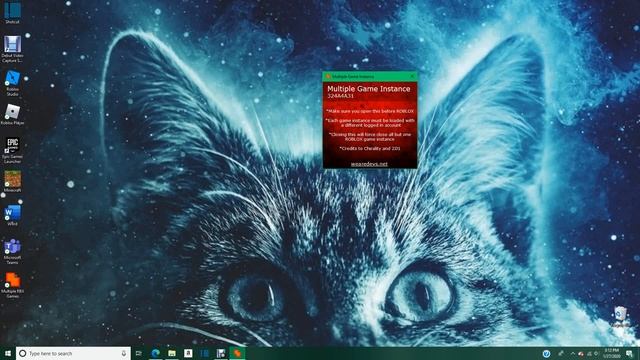The width and height of the screenshot is (640, 360).
Task: Open the taskbar clock and date
Action: pyautogui.click(x=612, y=353)
